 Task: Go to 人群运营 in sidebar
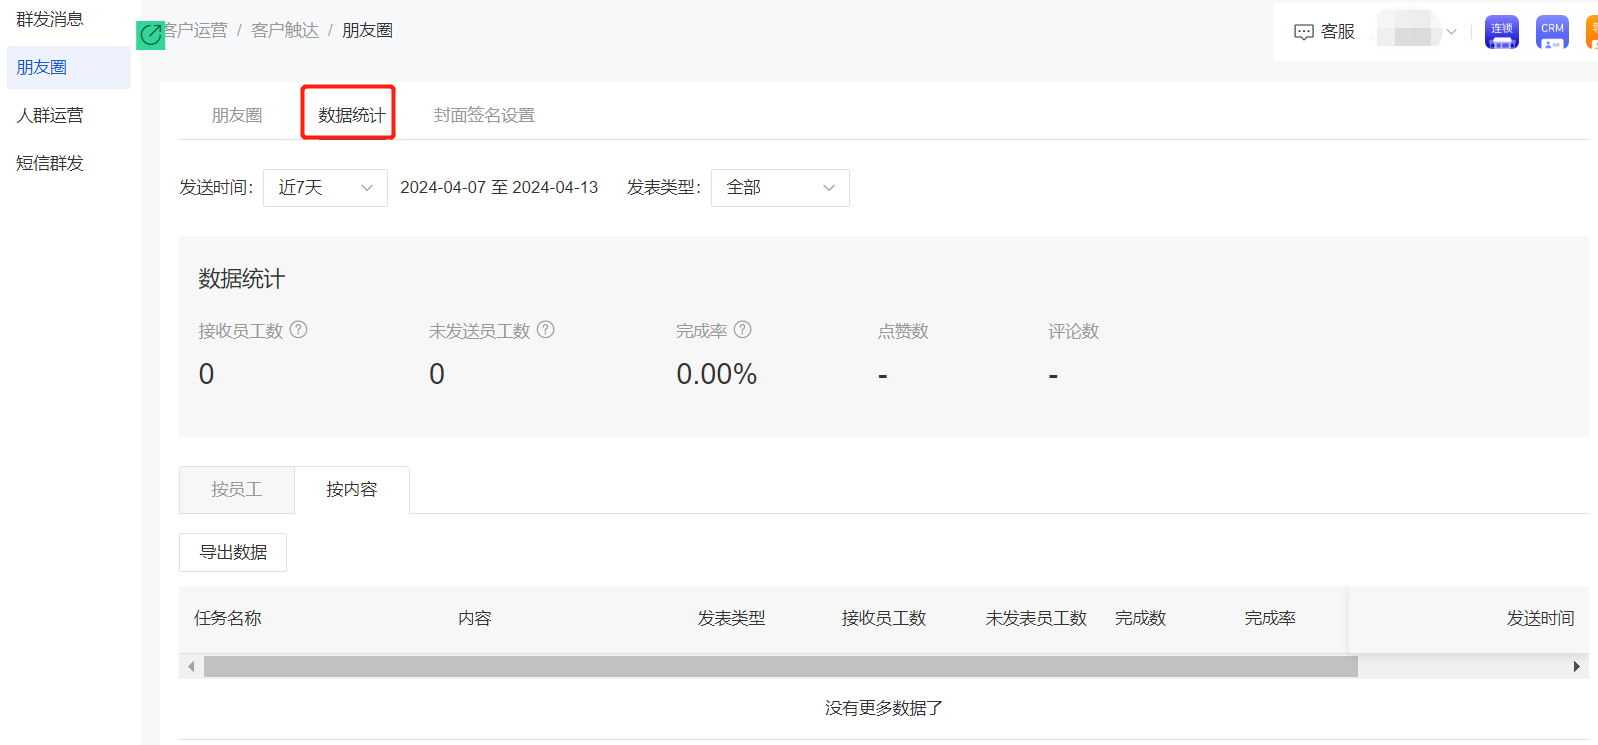pos(50,115)
